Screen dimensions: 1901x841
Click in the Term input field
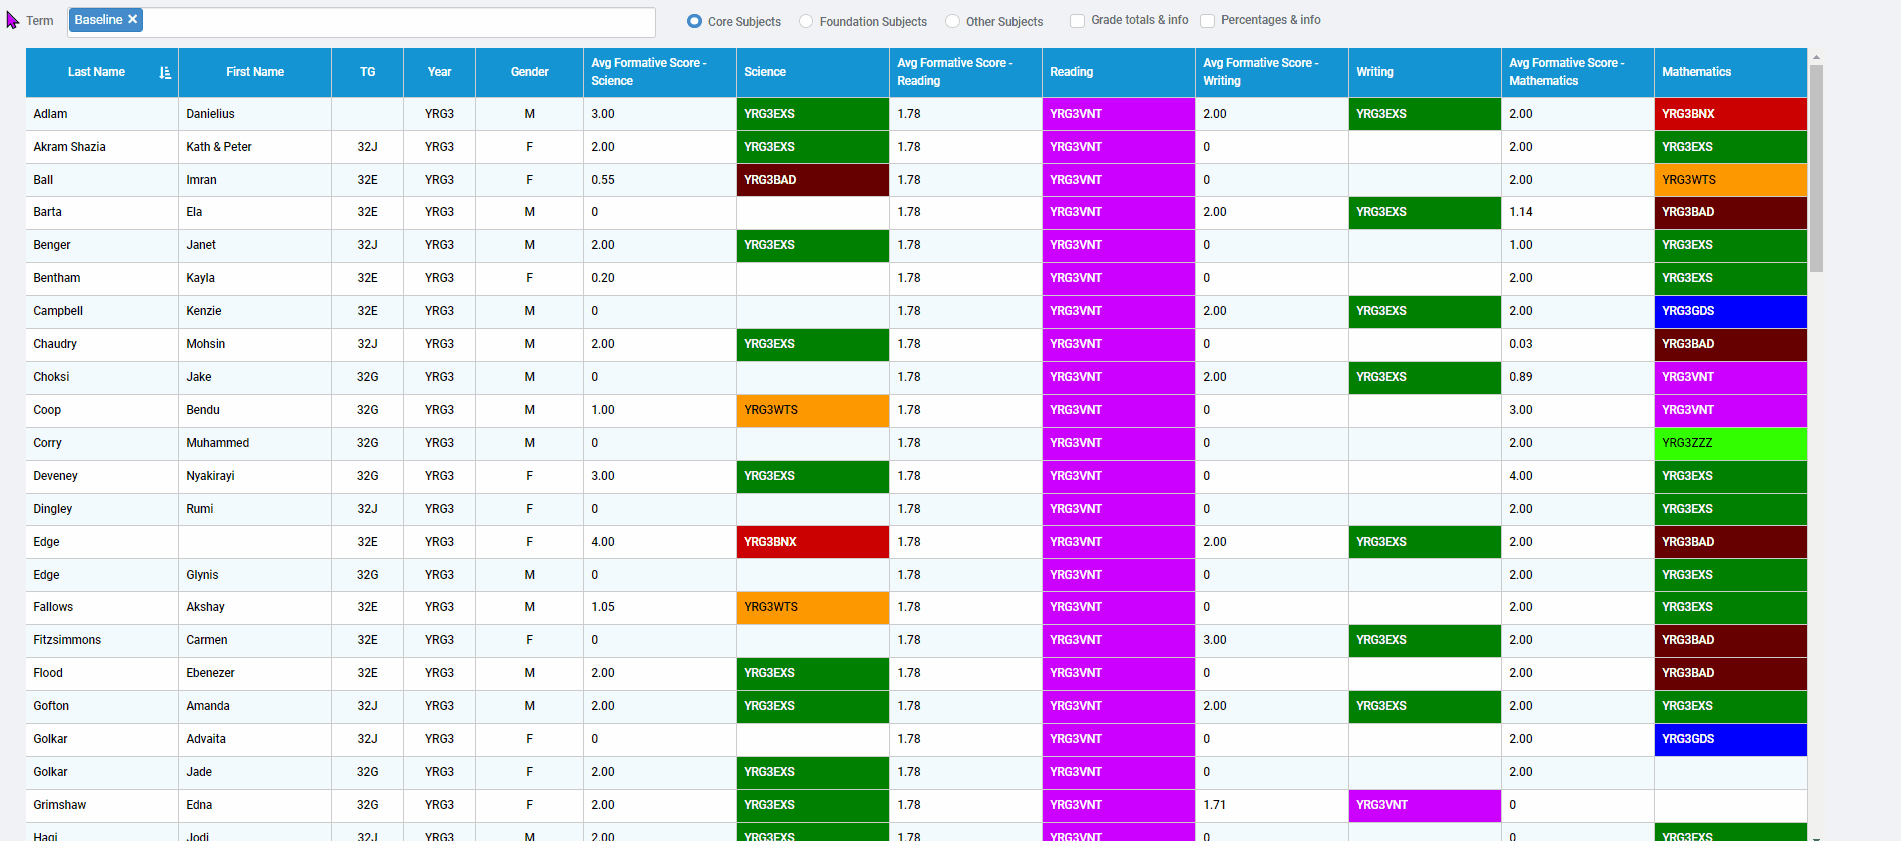pos(400,21)
